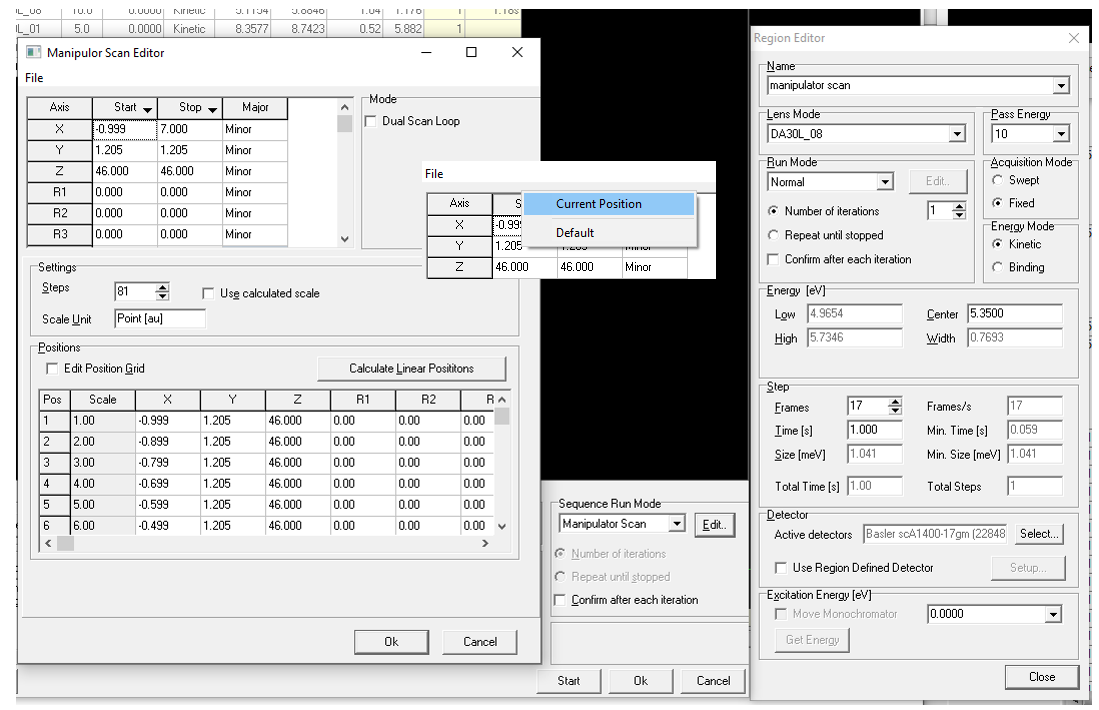Screen dimensions: 1099x710
Task: Select the Swept acquisition mode
Action: 997,181
